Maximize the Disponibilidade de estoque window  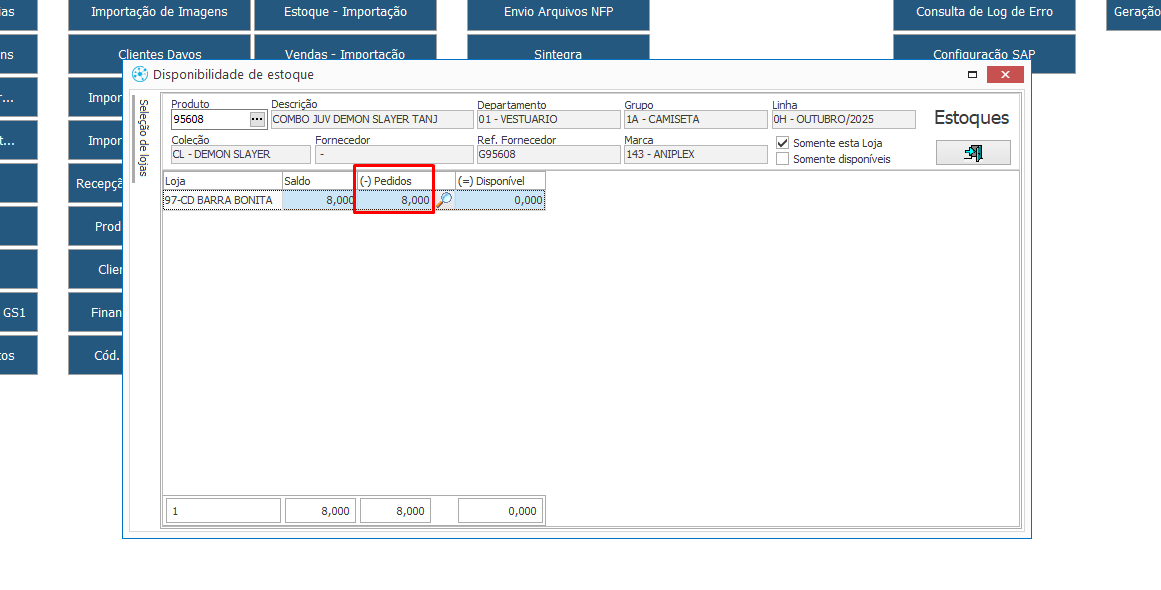click(972, 75)
